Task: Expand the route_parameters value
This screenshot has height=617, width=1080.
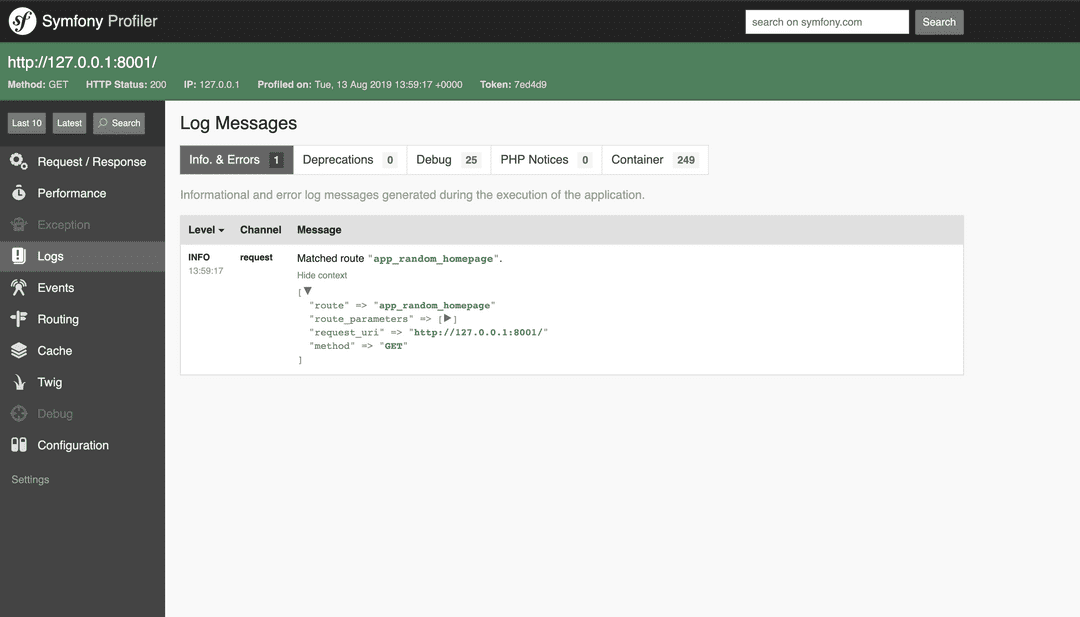Action: point(445,318)
